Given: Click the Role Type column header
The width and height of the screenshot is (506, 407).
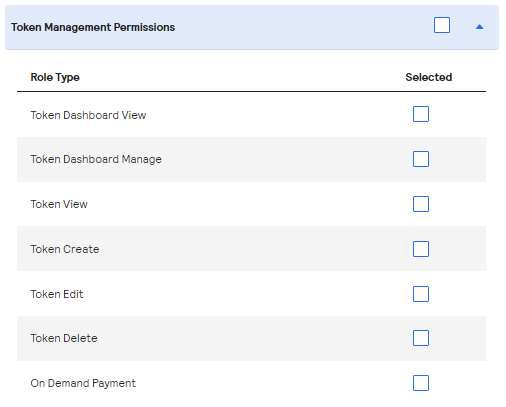Looking at the screenshot, I should click(55, 77).
